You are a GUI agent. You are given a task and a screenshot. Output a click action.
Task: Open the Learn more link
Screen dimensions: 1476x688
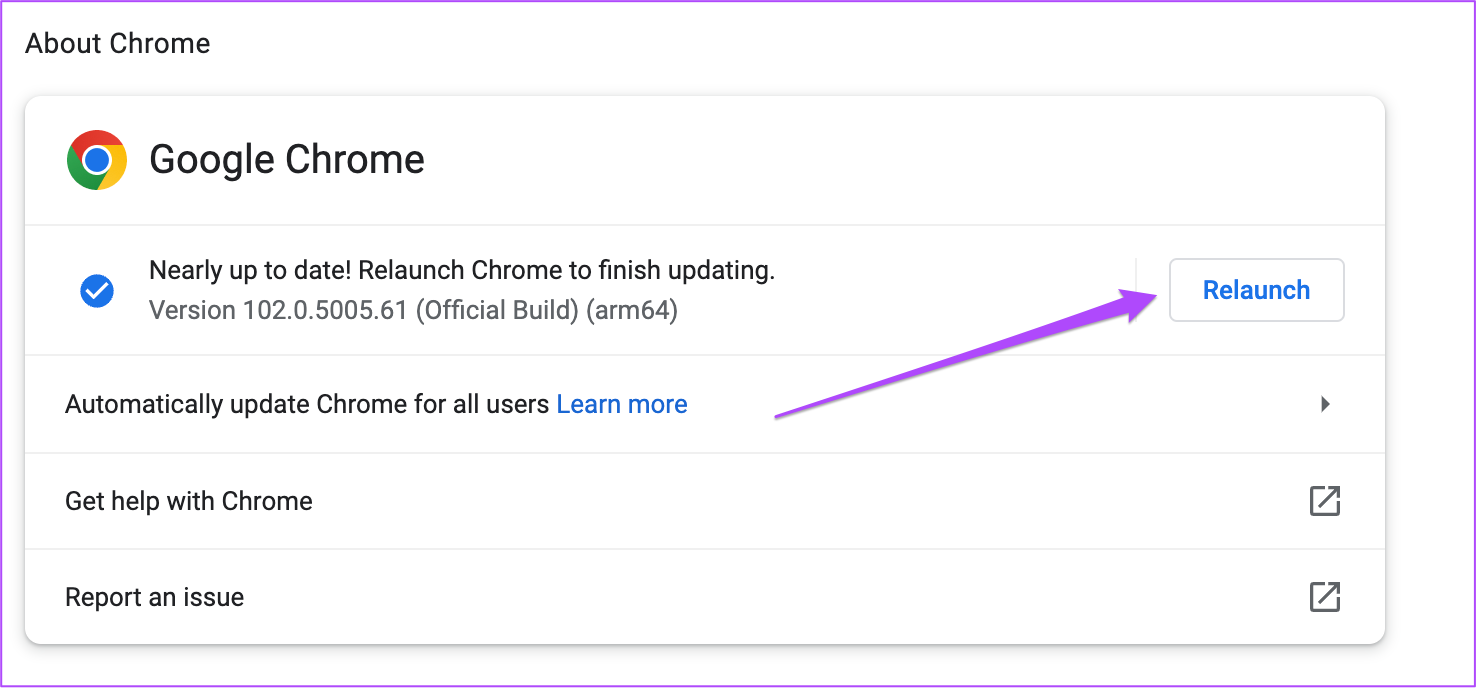click(622, 404)
